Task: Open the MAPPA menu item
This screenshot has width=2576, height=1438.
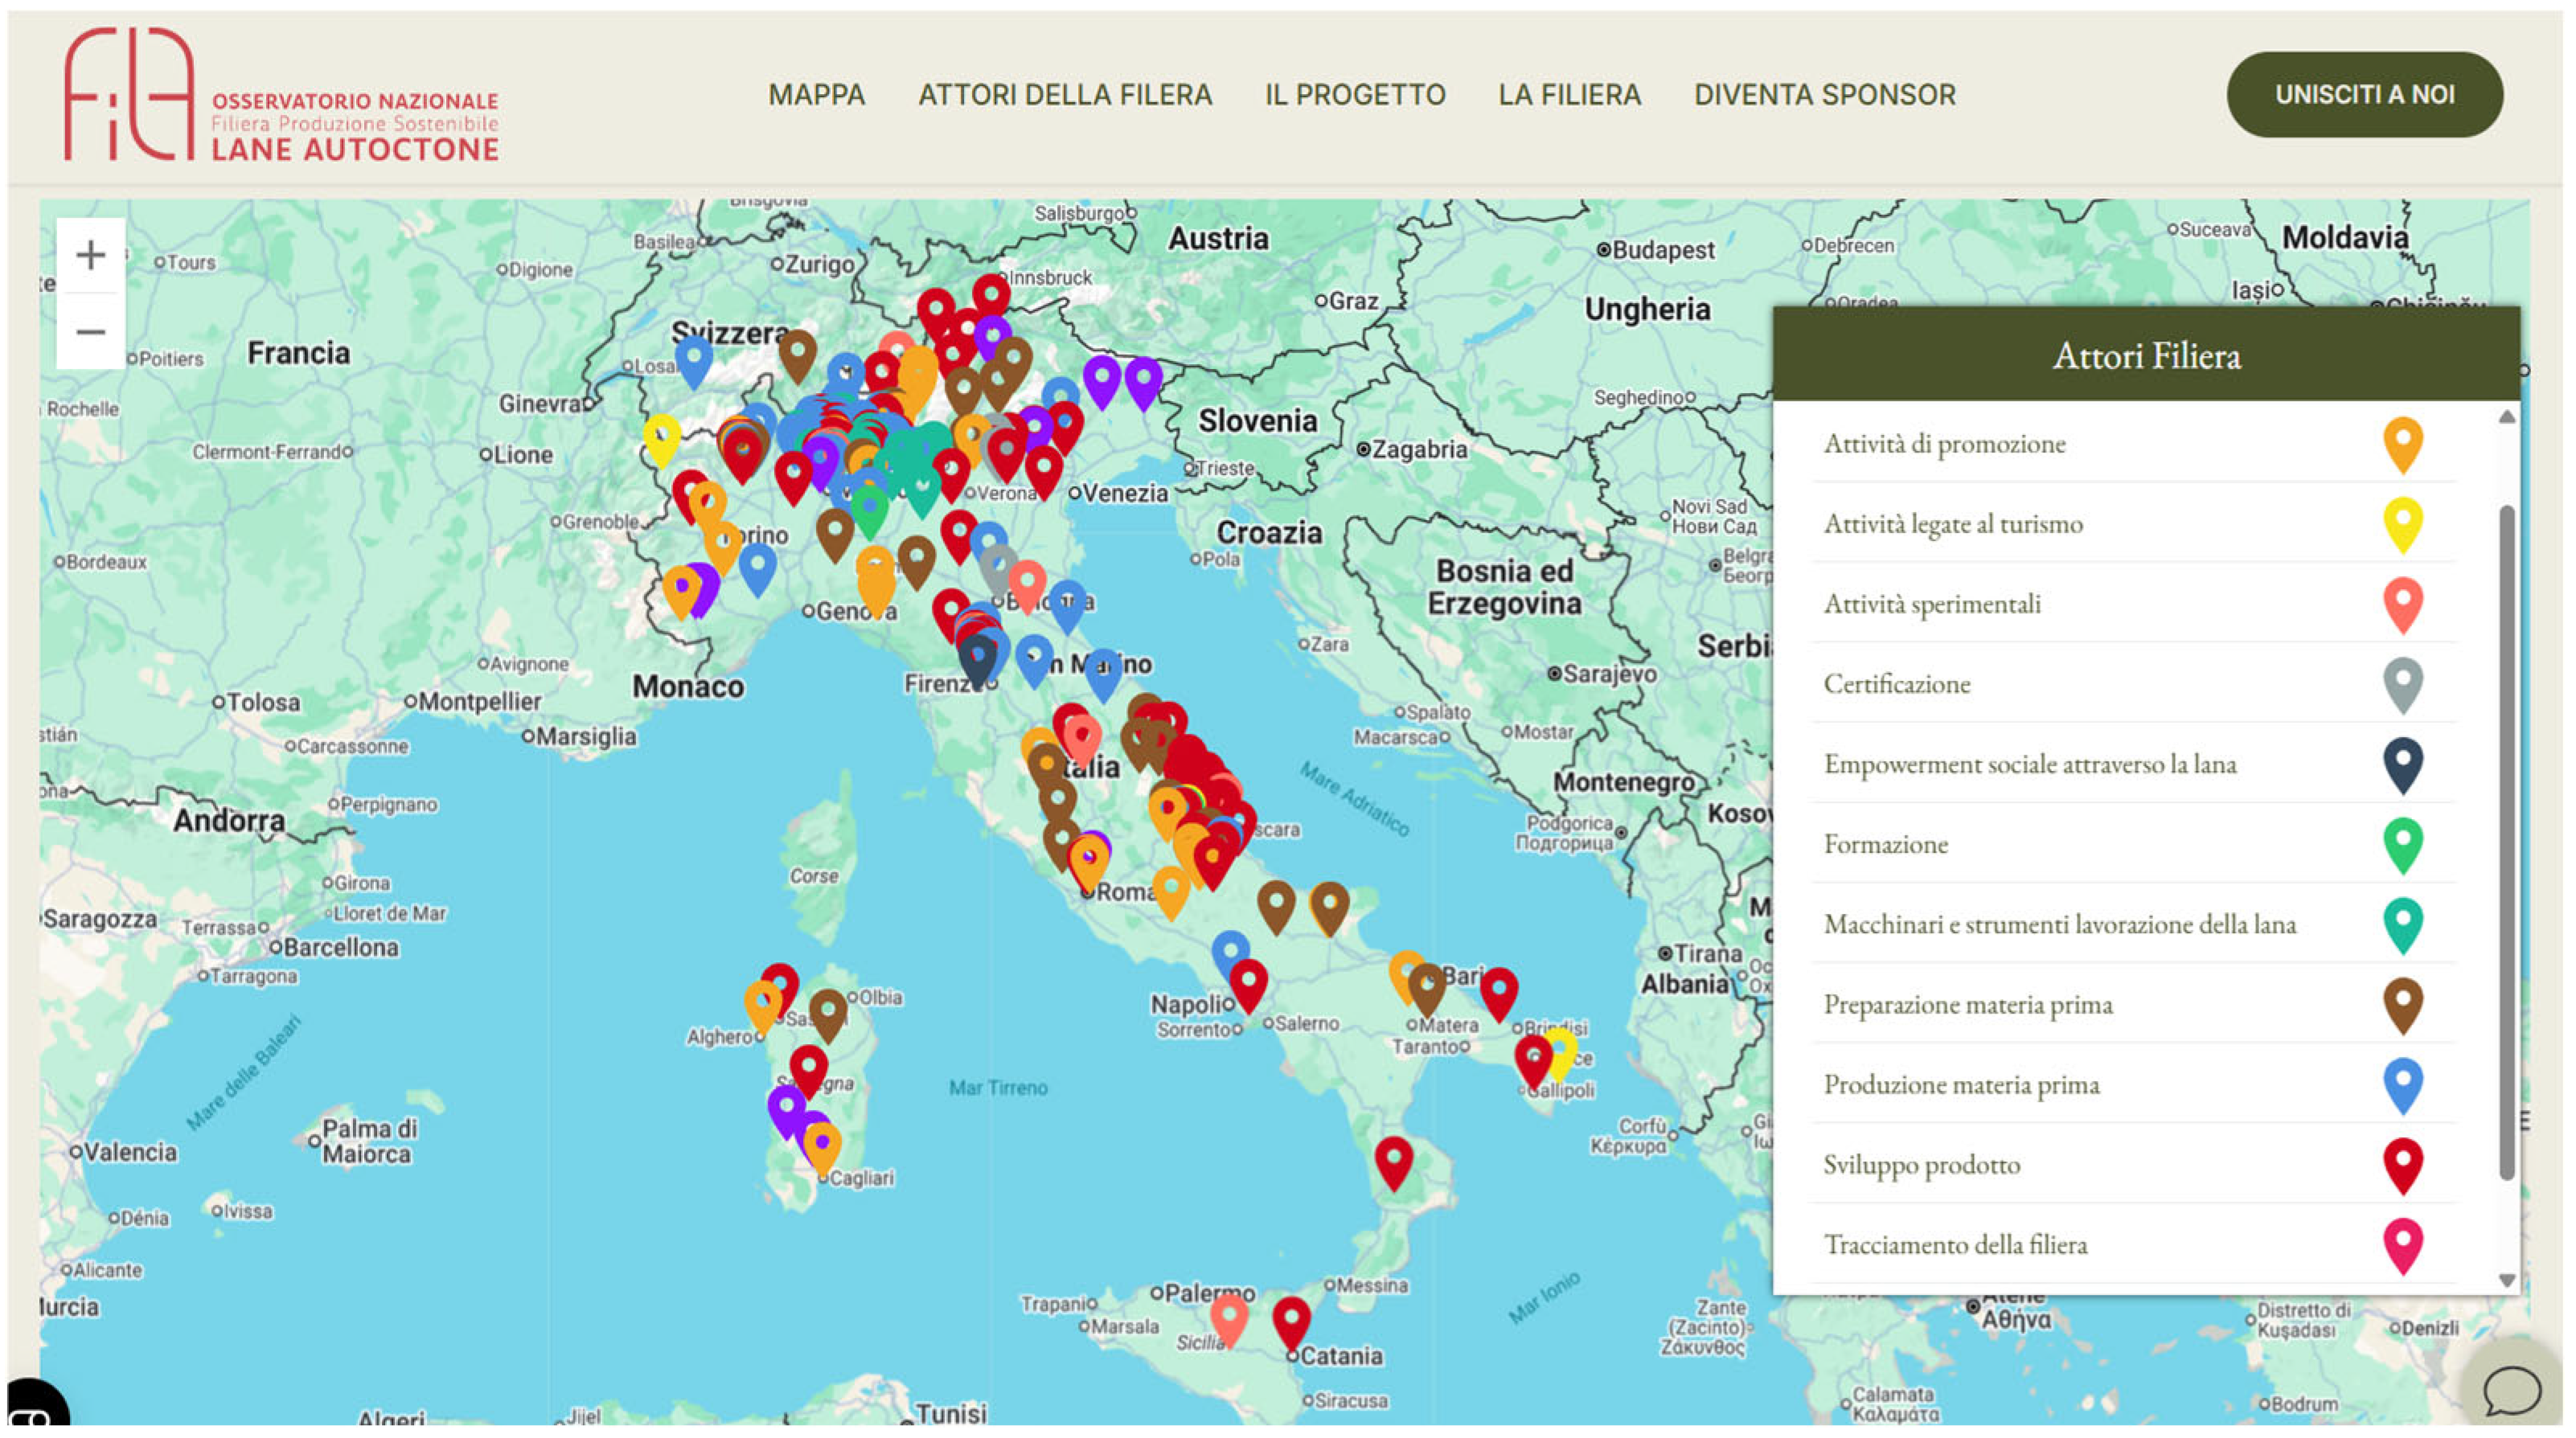Action: [x=816, y=95]
